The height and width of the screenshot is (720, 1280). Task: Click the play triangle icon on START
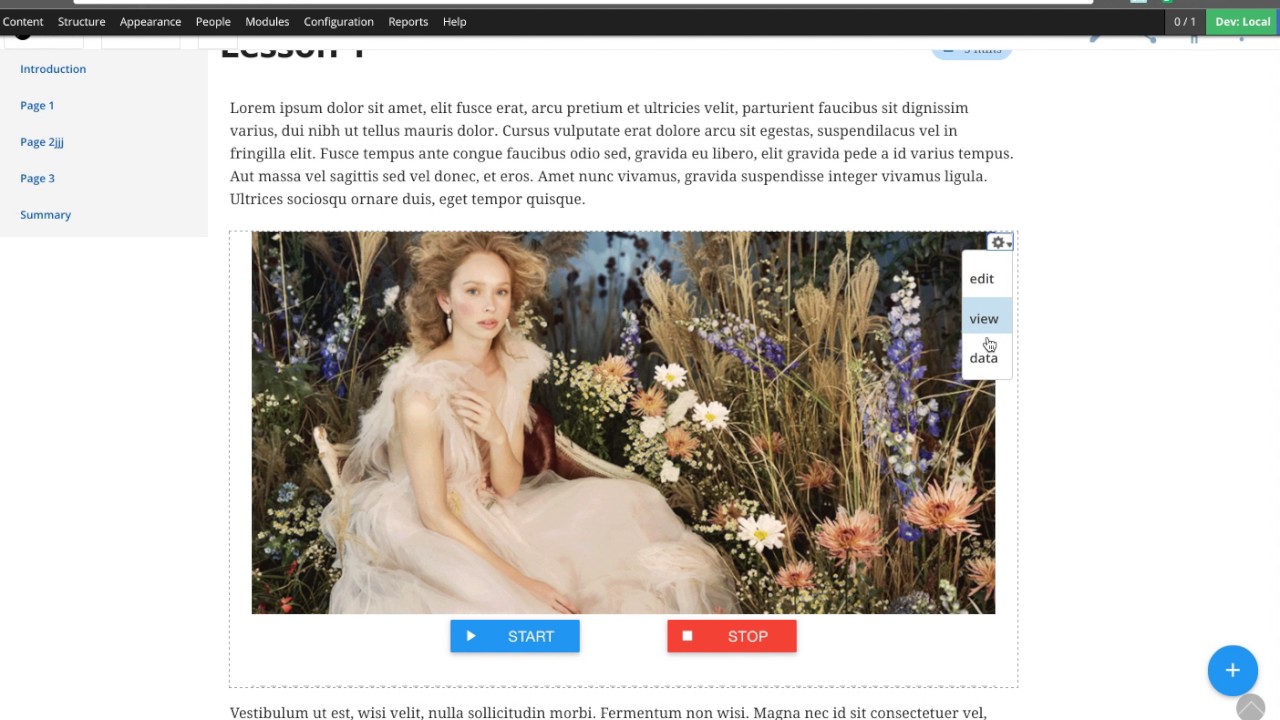click(471, 636)
